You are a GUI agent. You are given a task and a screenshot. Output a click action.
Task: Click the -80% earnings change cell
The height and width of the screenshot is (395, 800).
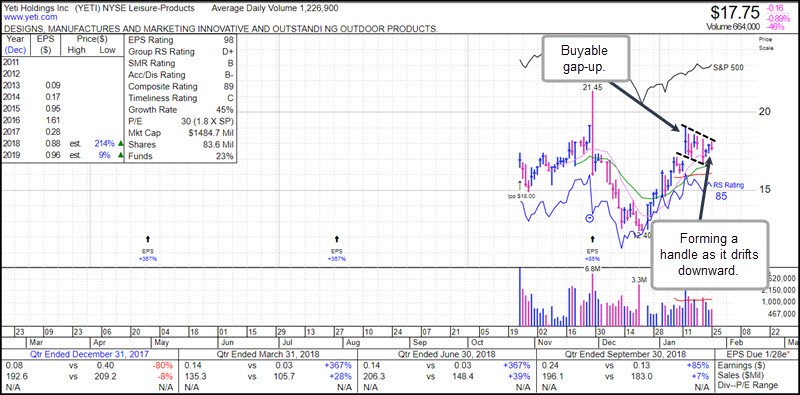(164, 365)
